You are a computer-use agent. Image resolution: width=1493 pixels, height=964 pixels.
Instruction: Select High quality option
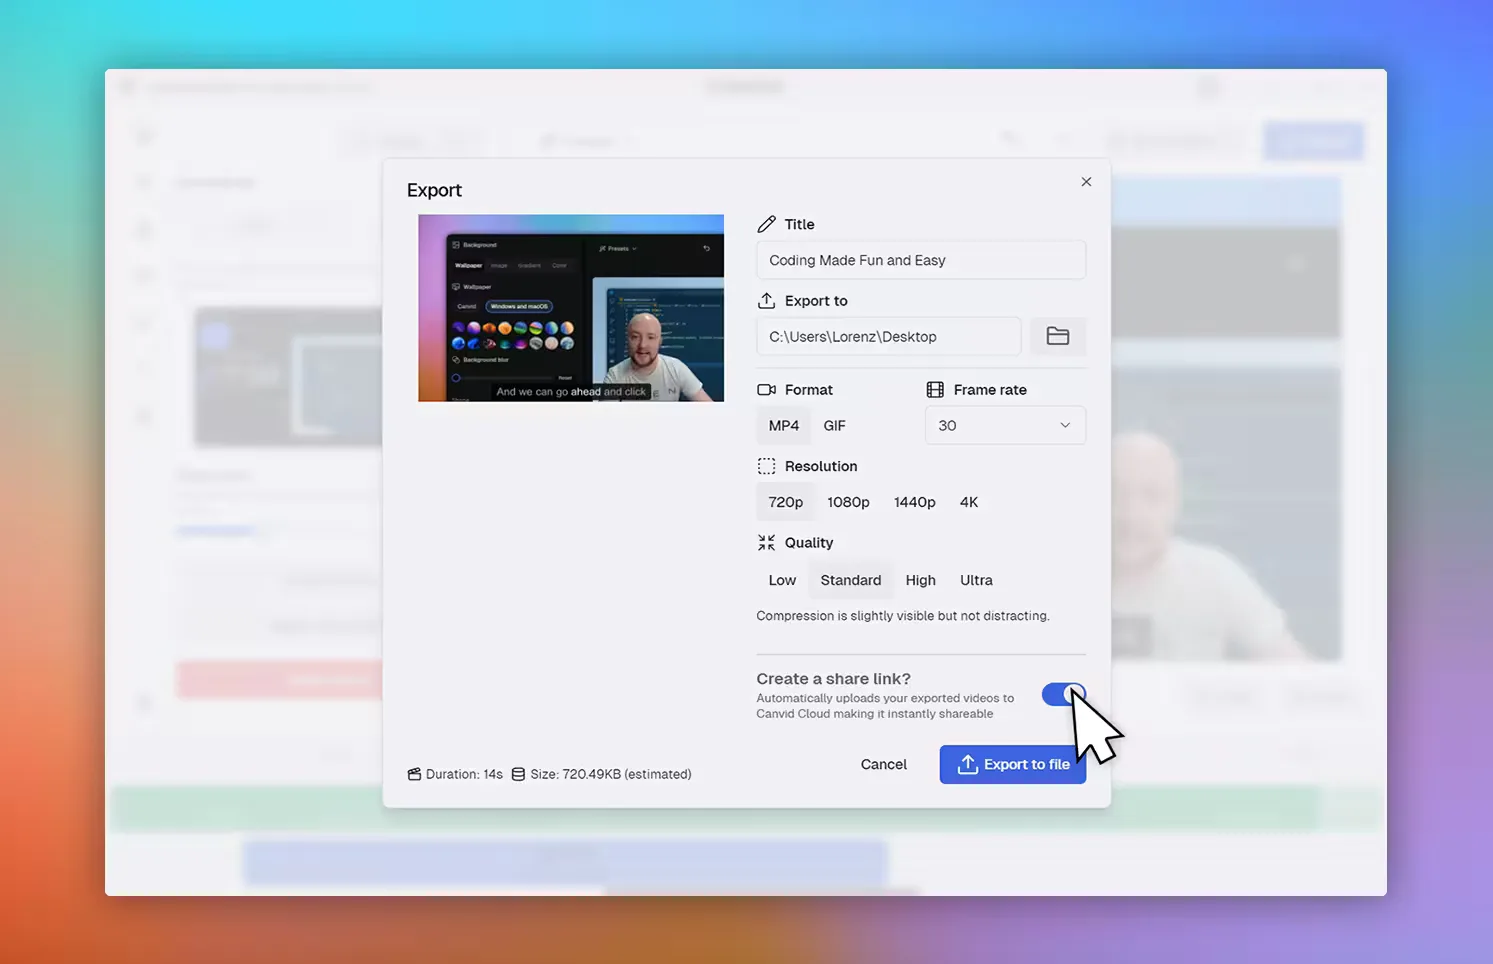920,580
